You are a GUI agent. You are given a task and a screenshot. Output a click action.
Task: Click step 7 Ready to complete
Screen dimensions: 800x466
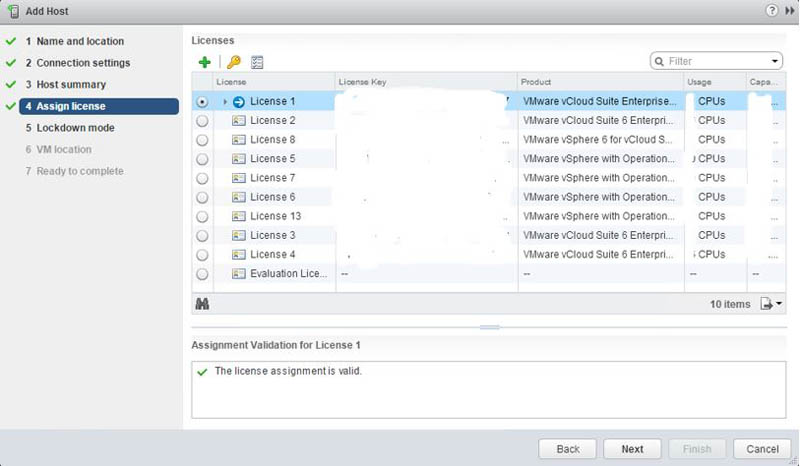[x=74, y=171]
